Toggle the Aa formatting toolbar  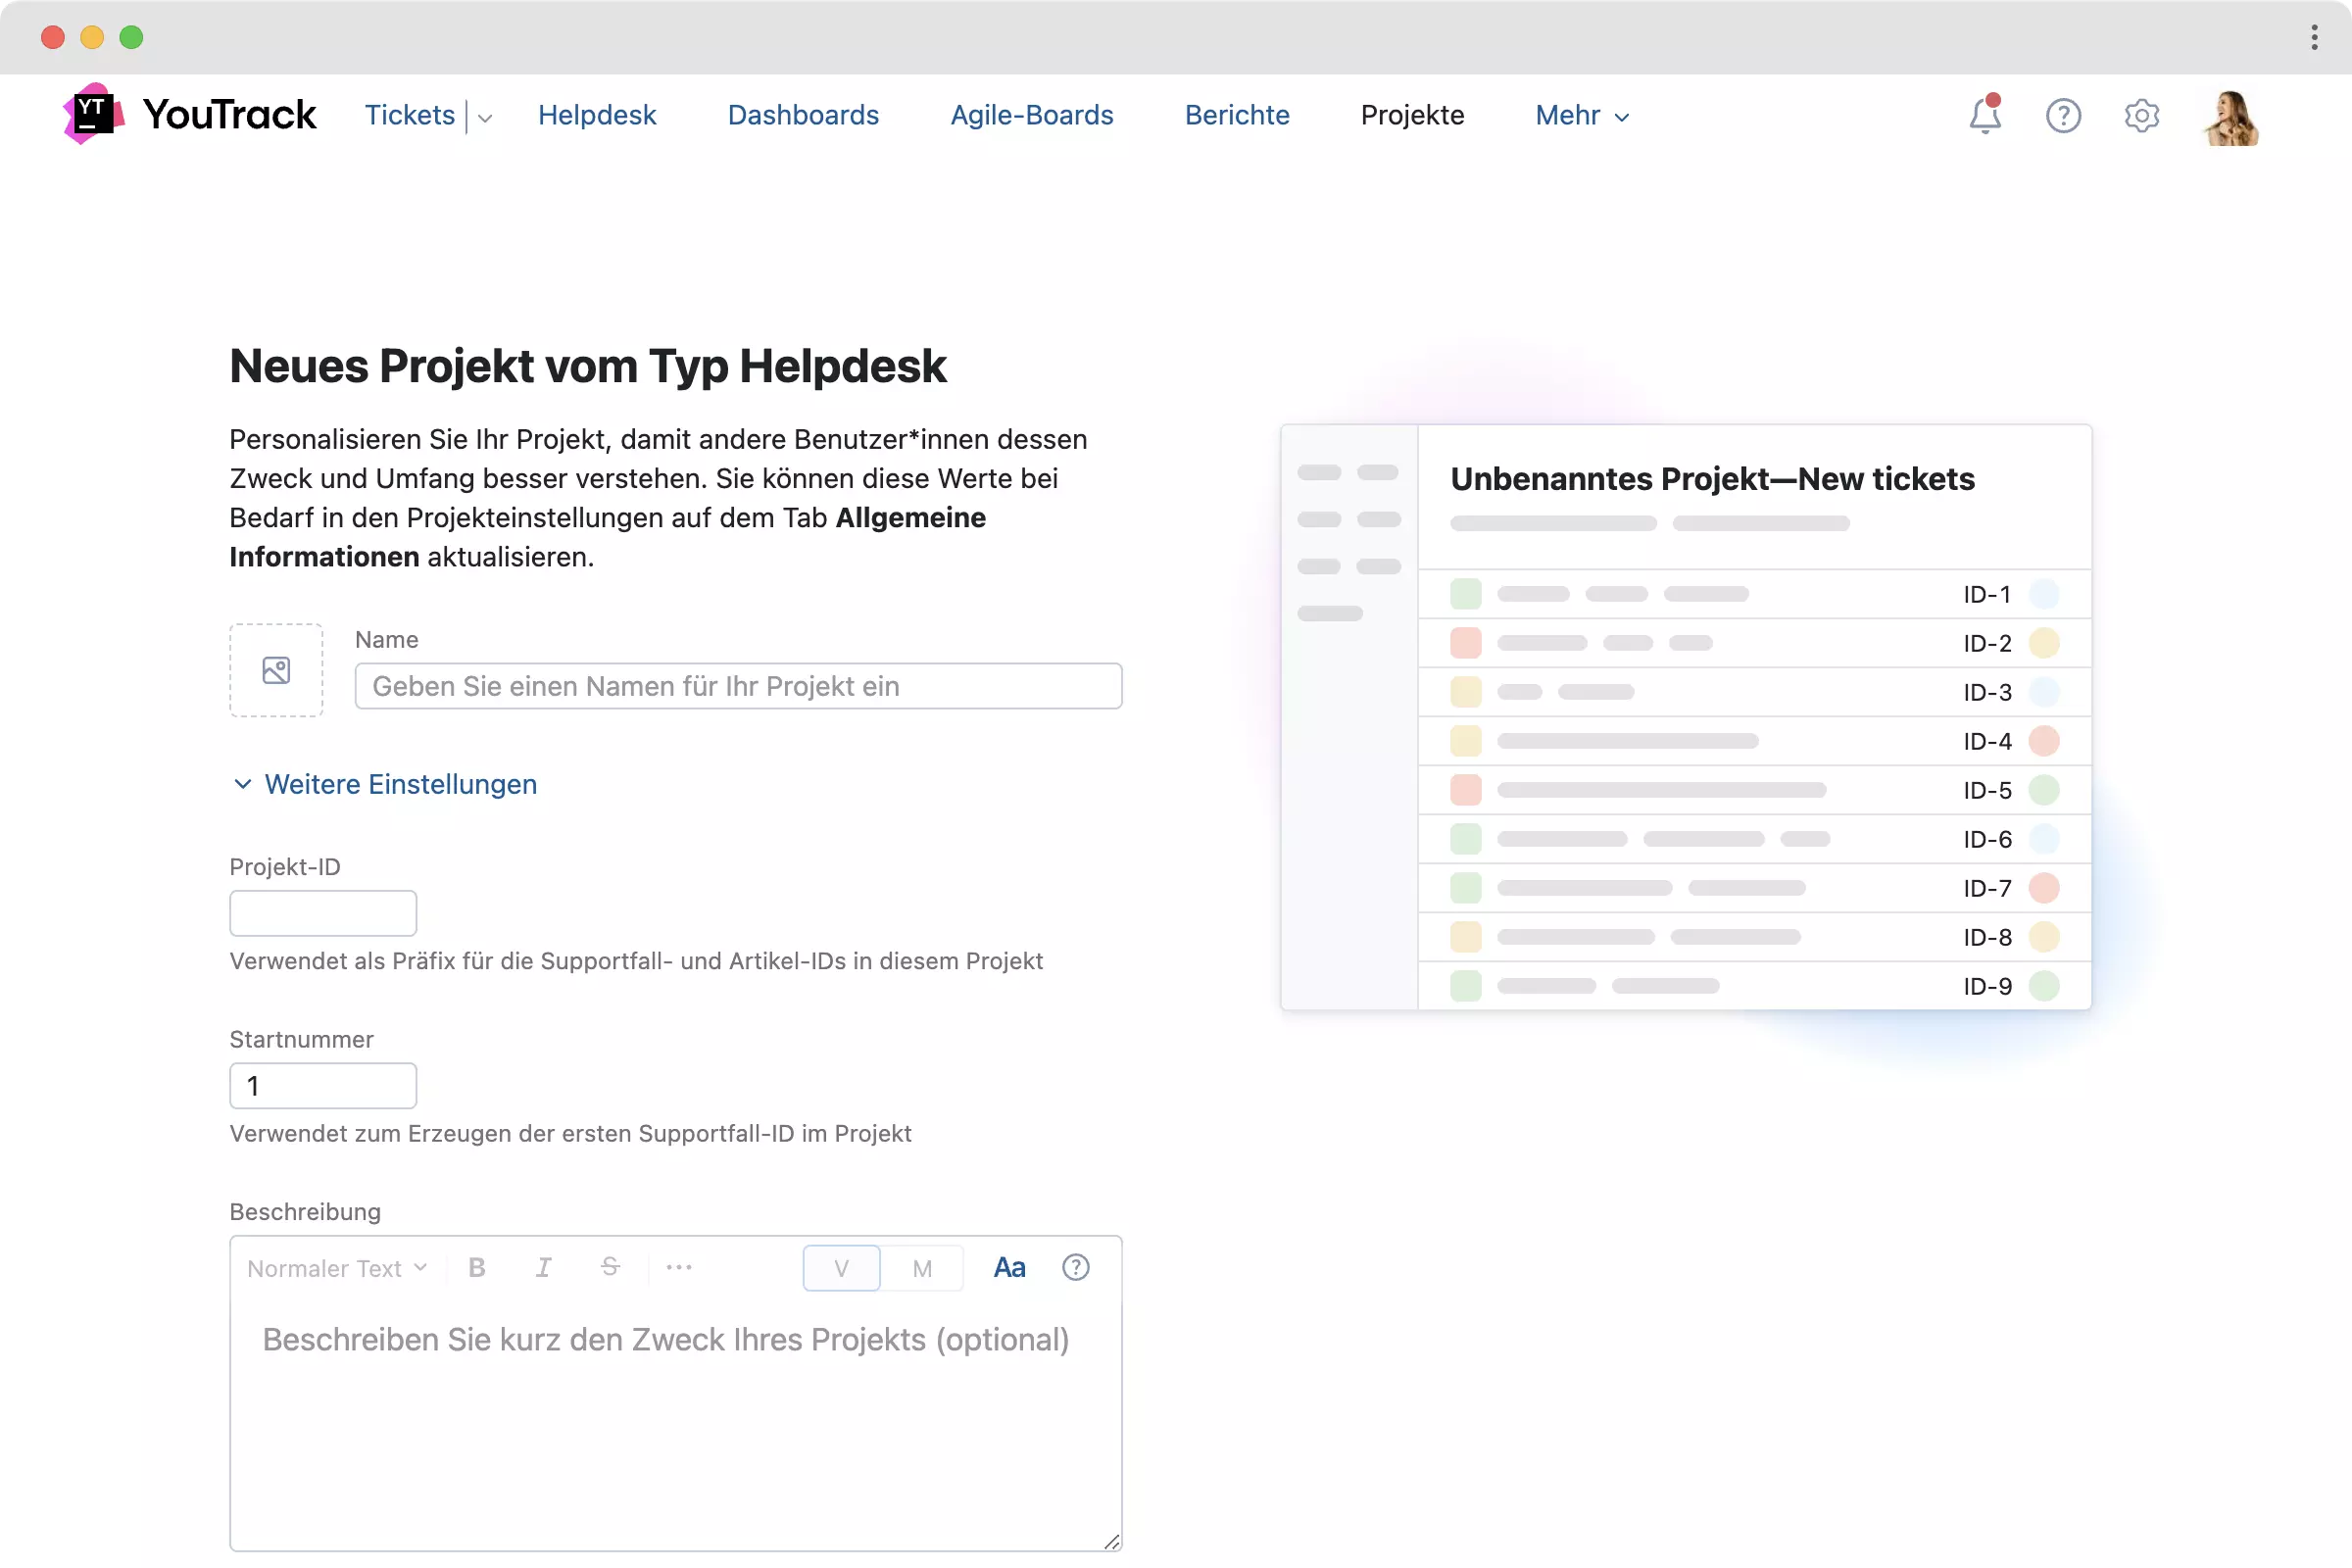[1009, 1268]
